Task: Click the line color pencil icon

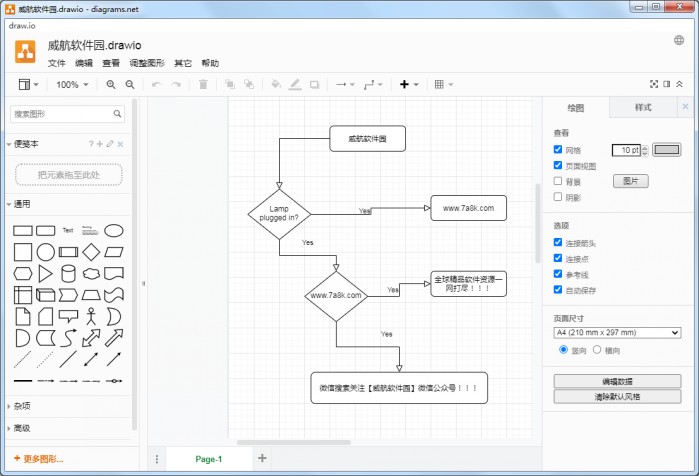Action: click(x=295, y=84)
